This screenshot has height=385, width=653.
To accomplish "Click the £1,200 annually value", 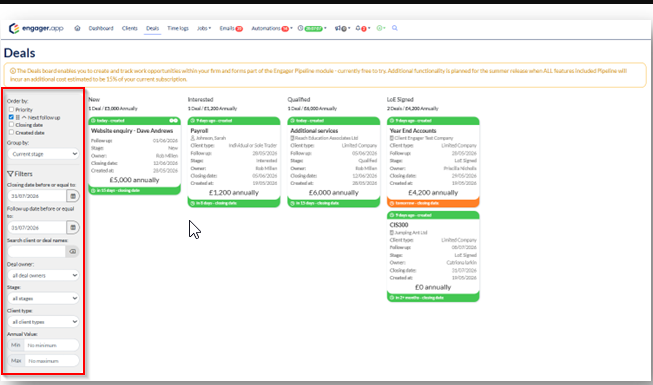I will tap(234, 192).
